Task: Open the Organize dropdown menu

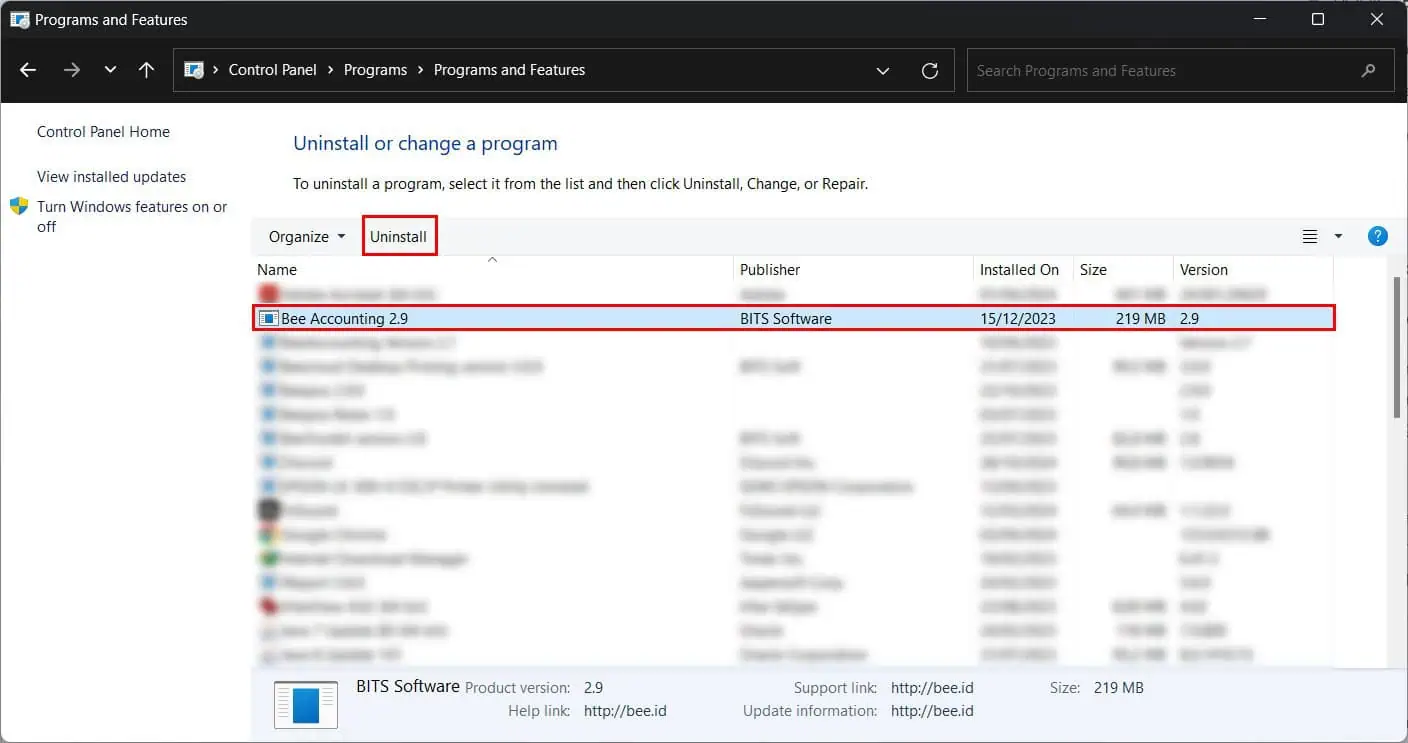Action: coord(307,237)
